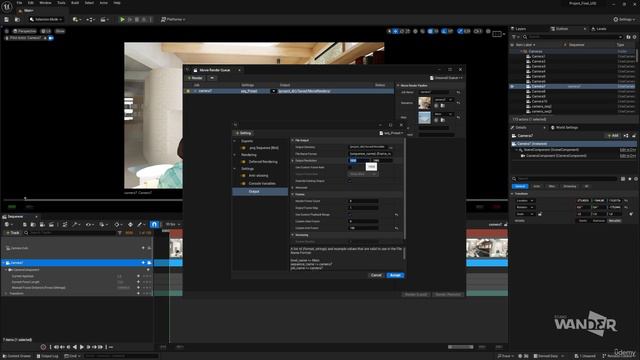This screenshot has width=640, height=360.
Task: Open the Perspective viewport mode menu
Action: [x=24, y=31]
